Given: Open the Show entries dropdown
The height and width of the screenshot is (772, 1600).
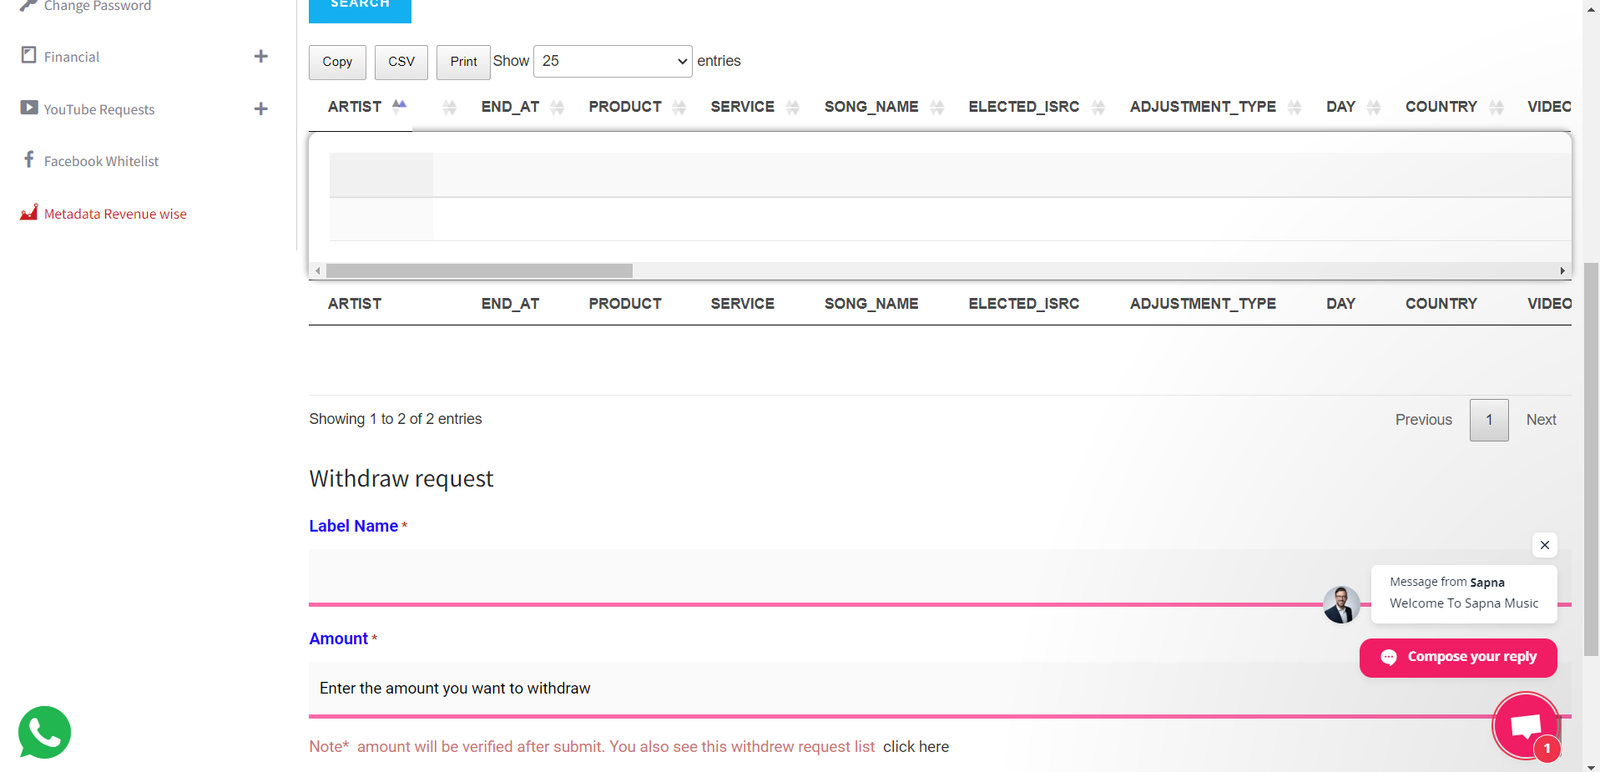Looking at the screenshot, I should [x=612, y=61].
